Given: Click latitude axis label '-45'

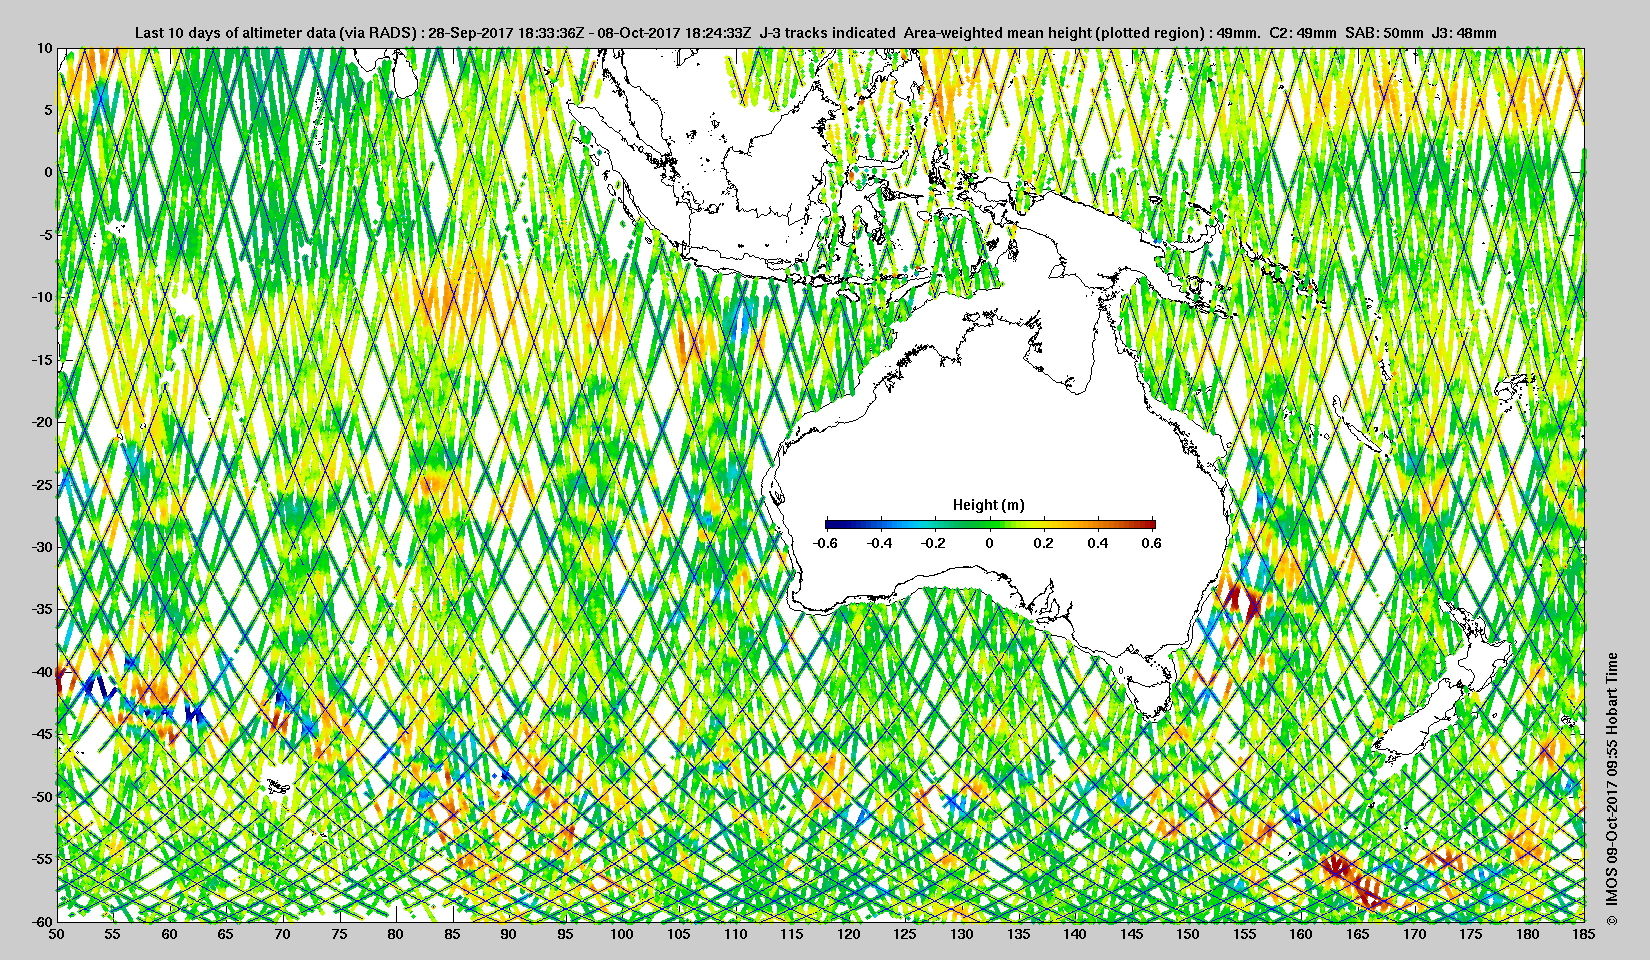Looking at the screenshot, I should point(42,734).
